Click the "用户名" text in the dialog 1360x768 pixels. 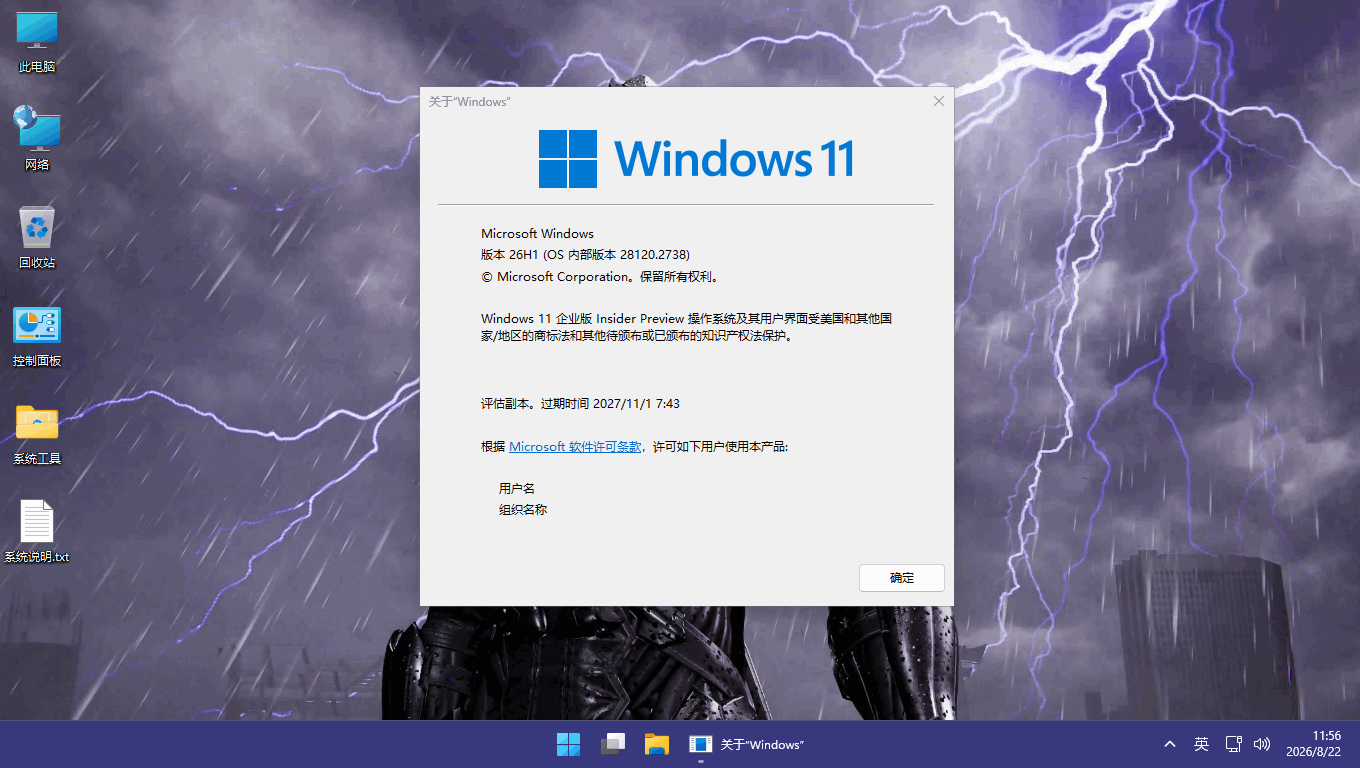tap(517, 489)
